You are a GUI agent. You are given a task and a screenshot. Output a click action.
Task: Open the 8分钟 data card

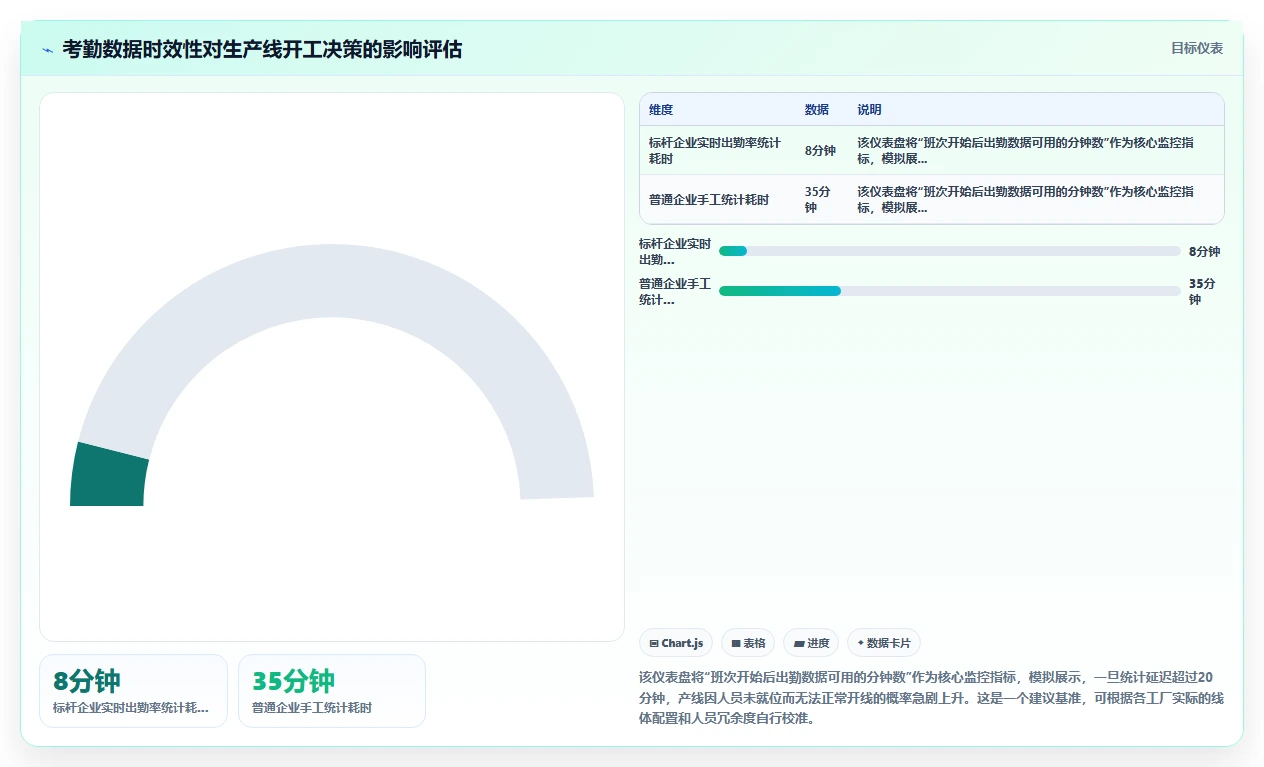point(133,691)
